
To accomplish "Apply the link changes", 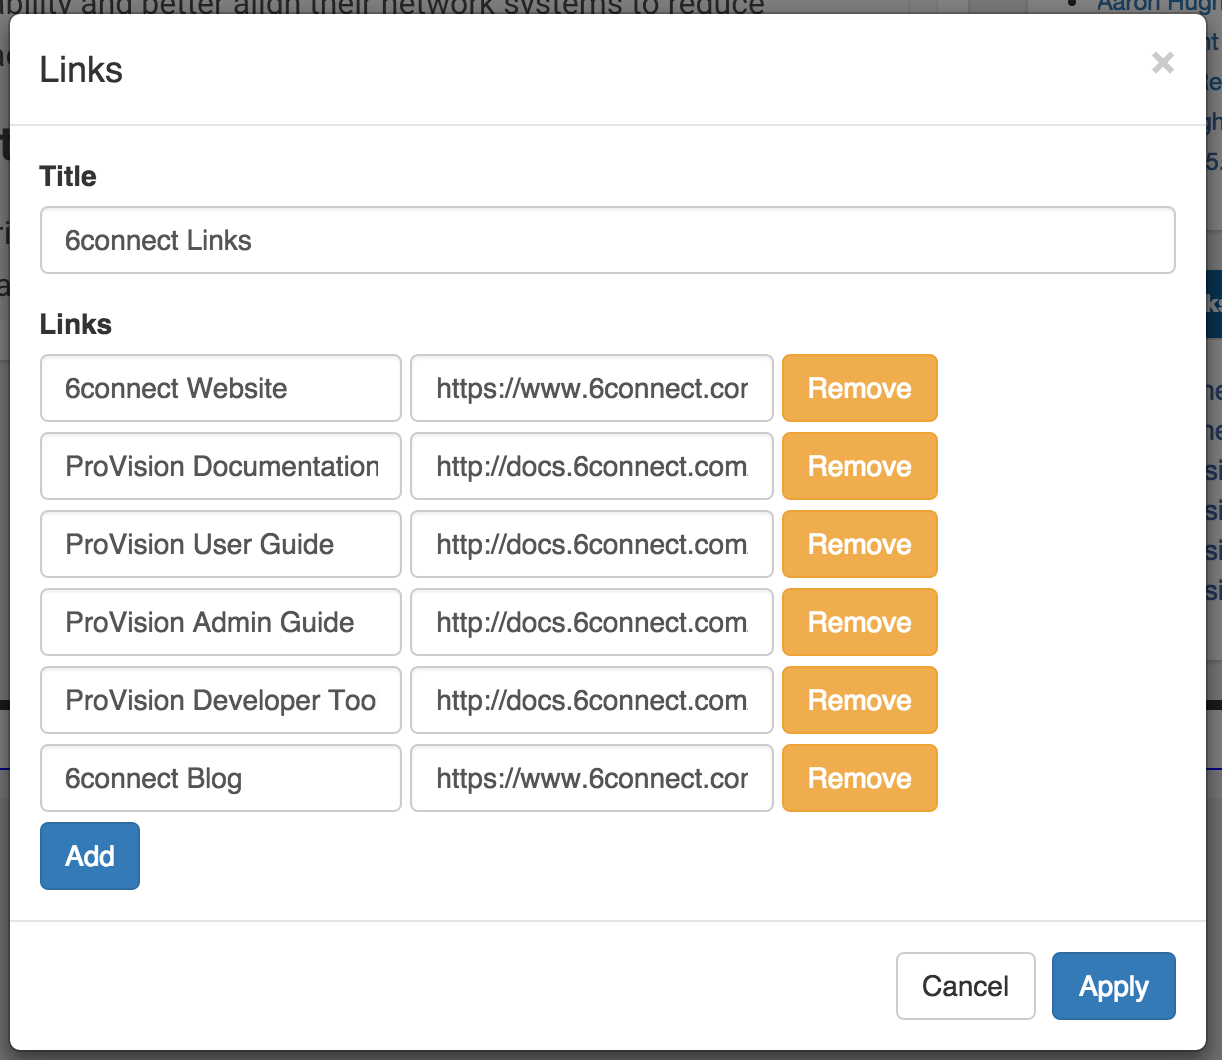I will point(1113,986).
